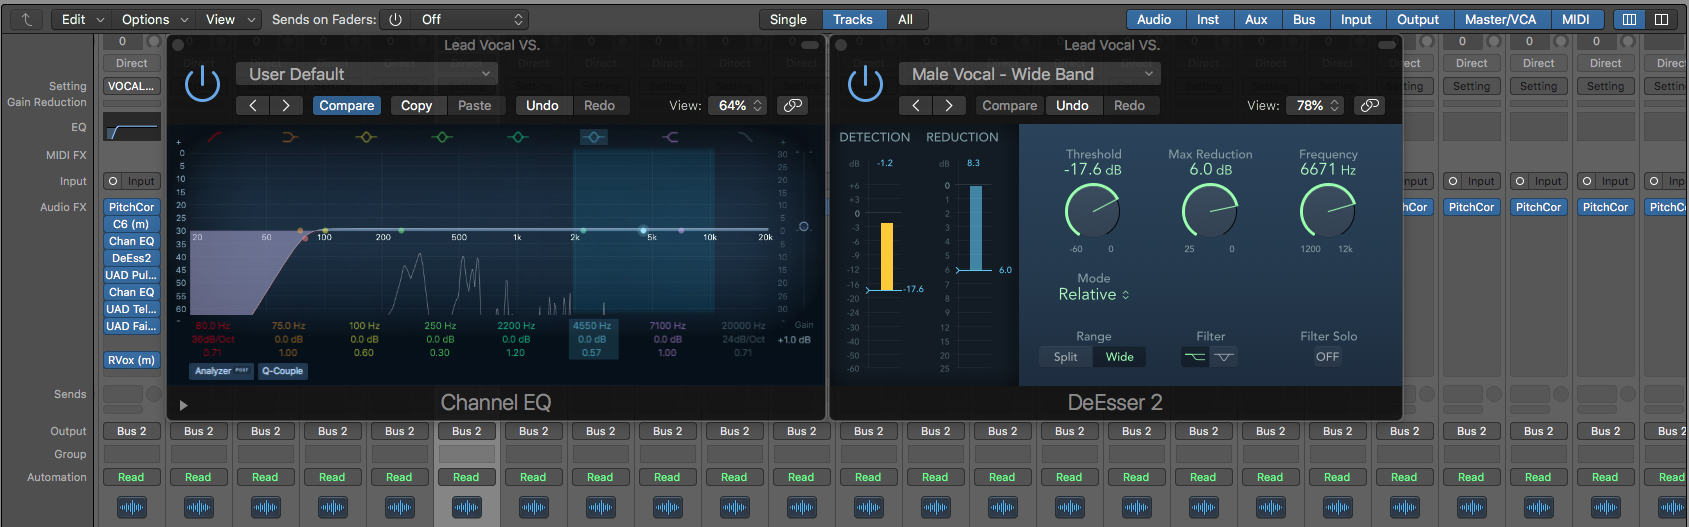Toggle yellow 100 Hz bell band icon
Image resolution: width=1689 pixels, height=527 pixels.
[x=366, y=137]
